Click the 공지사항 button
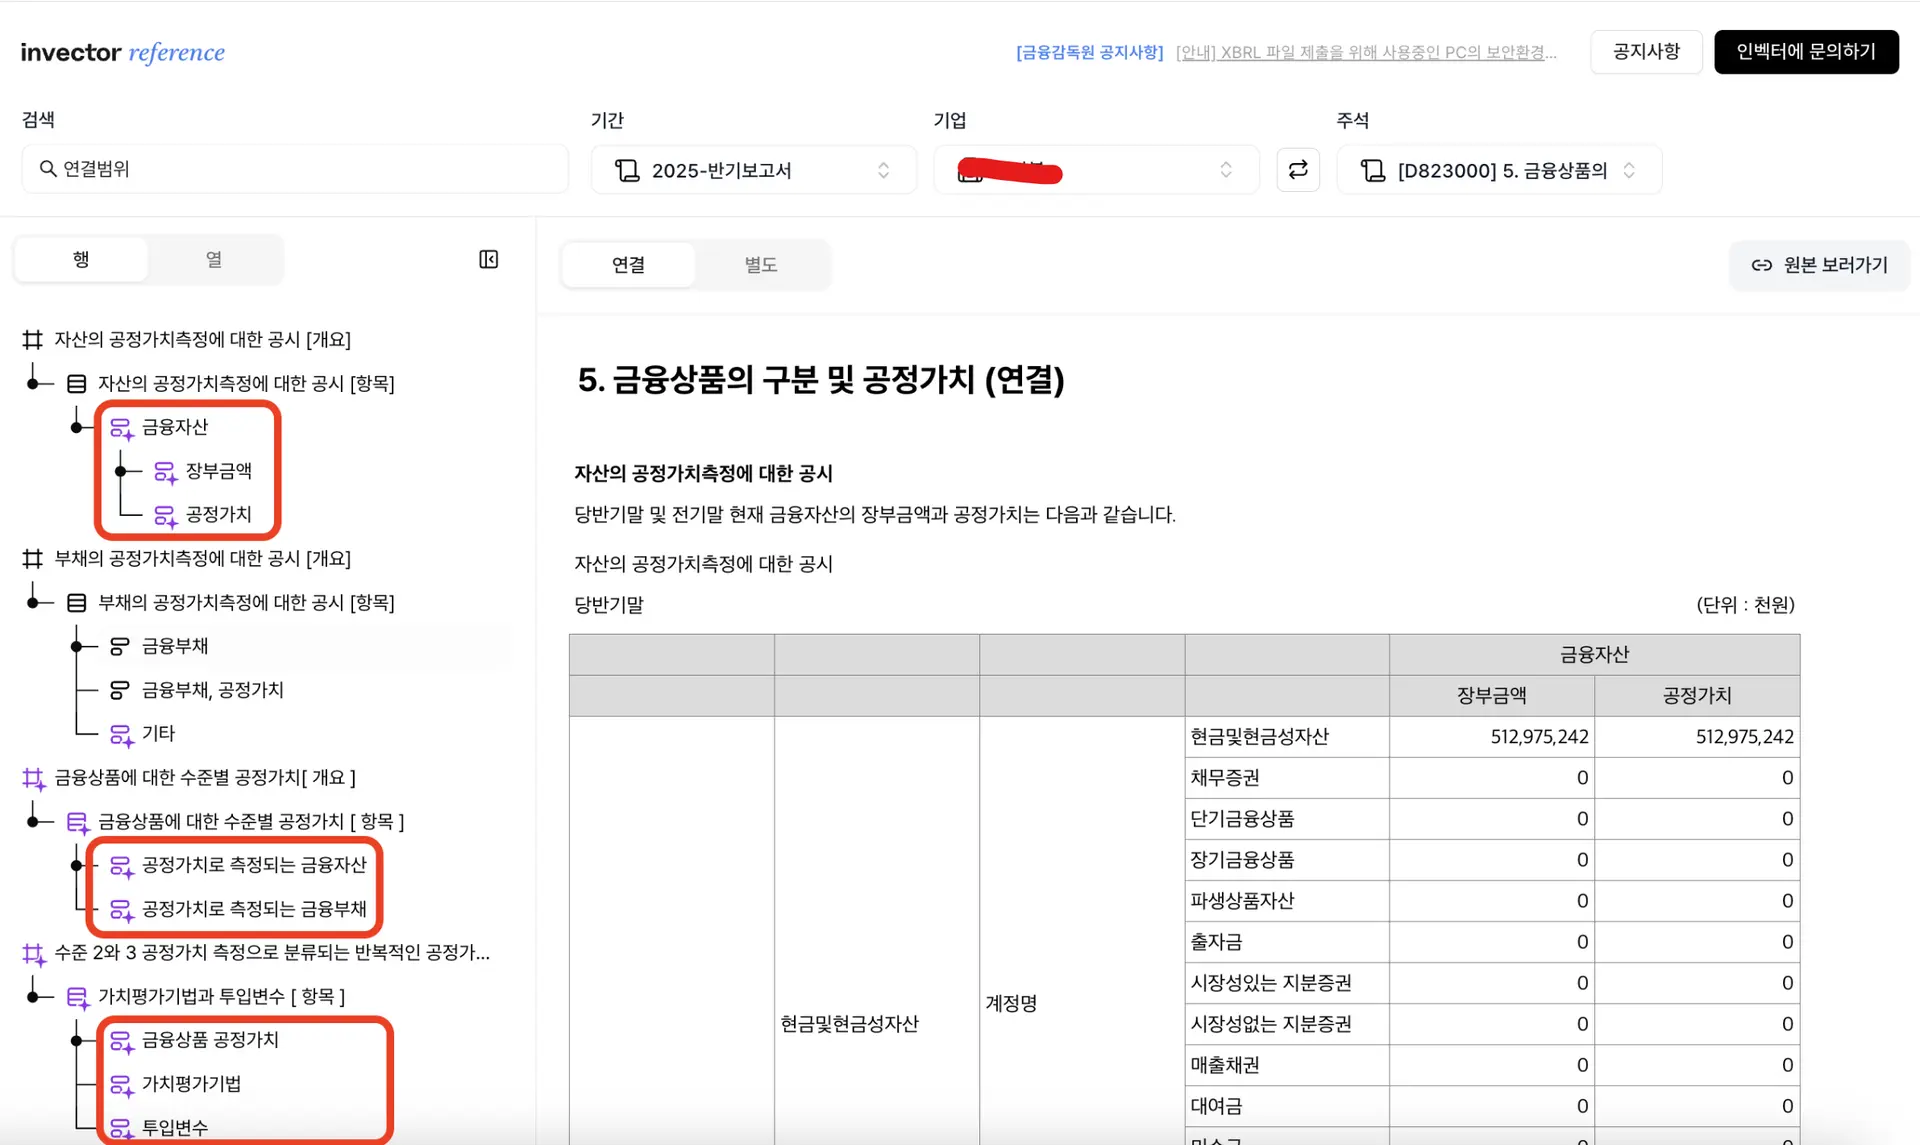The width and height of the screenshot is (1920, 1145). click(1645, 52)
